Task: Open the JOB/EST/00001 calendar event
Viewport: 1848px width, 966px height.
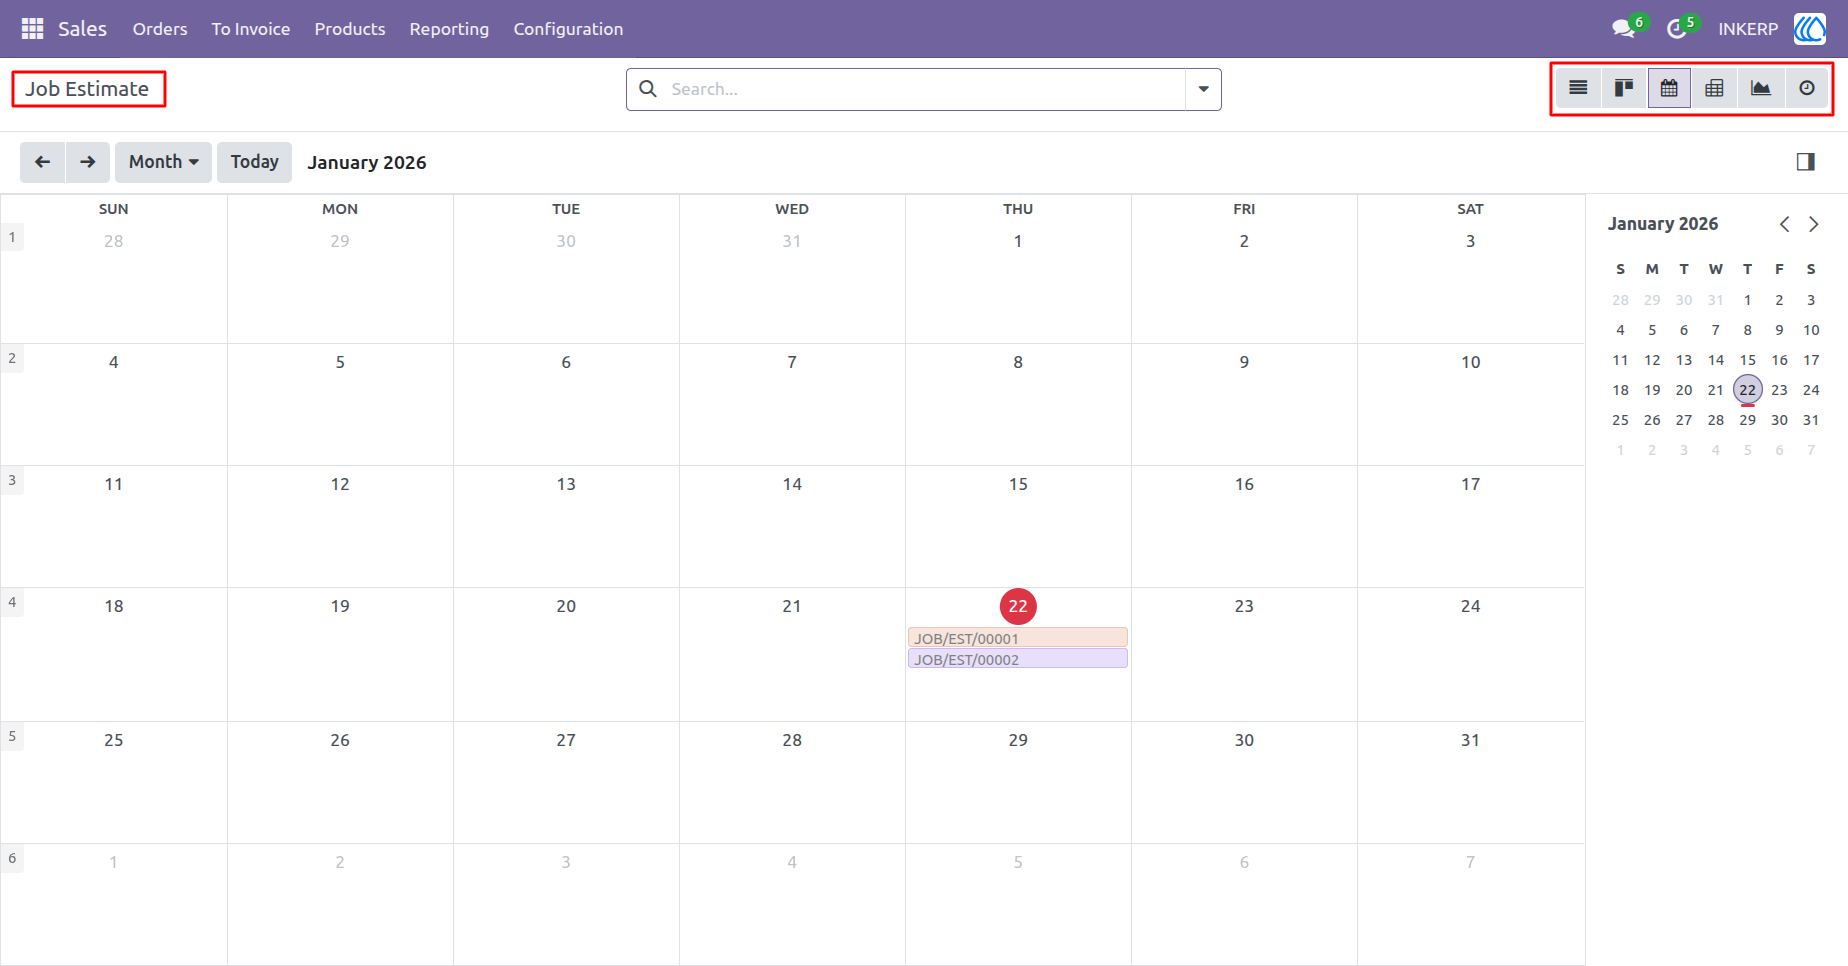Action: [1018, 638]
